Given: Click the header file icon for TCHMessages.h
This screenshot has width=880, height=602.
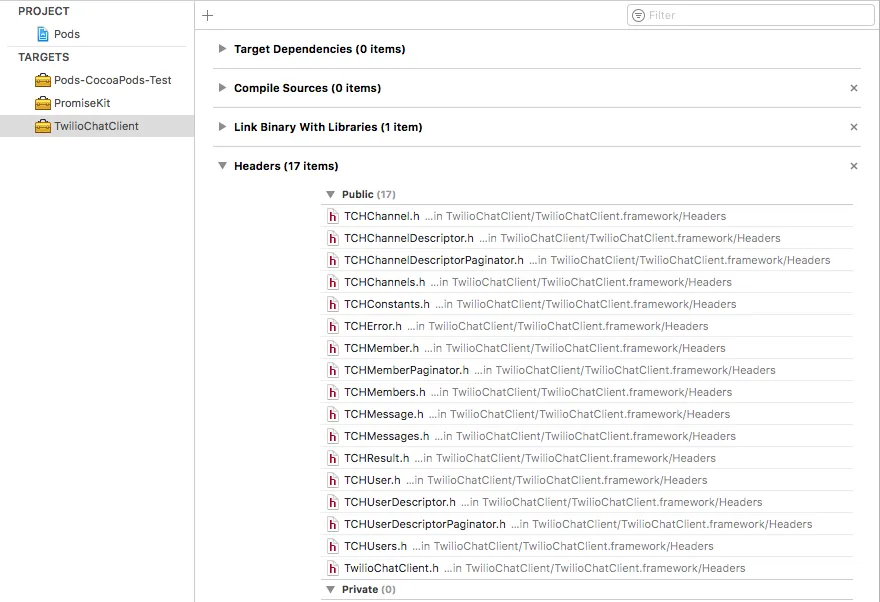Looking at the screenshot, I should tap(333, 436).
